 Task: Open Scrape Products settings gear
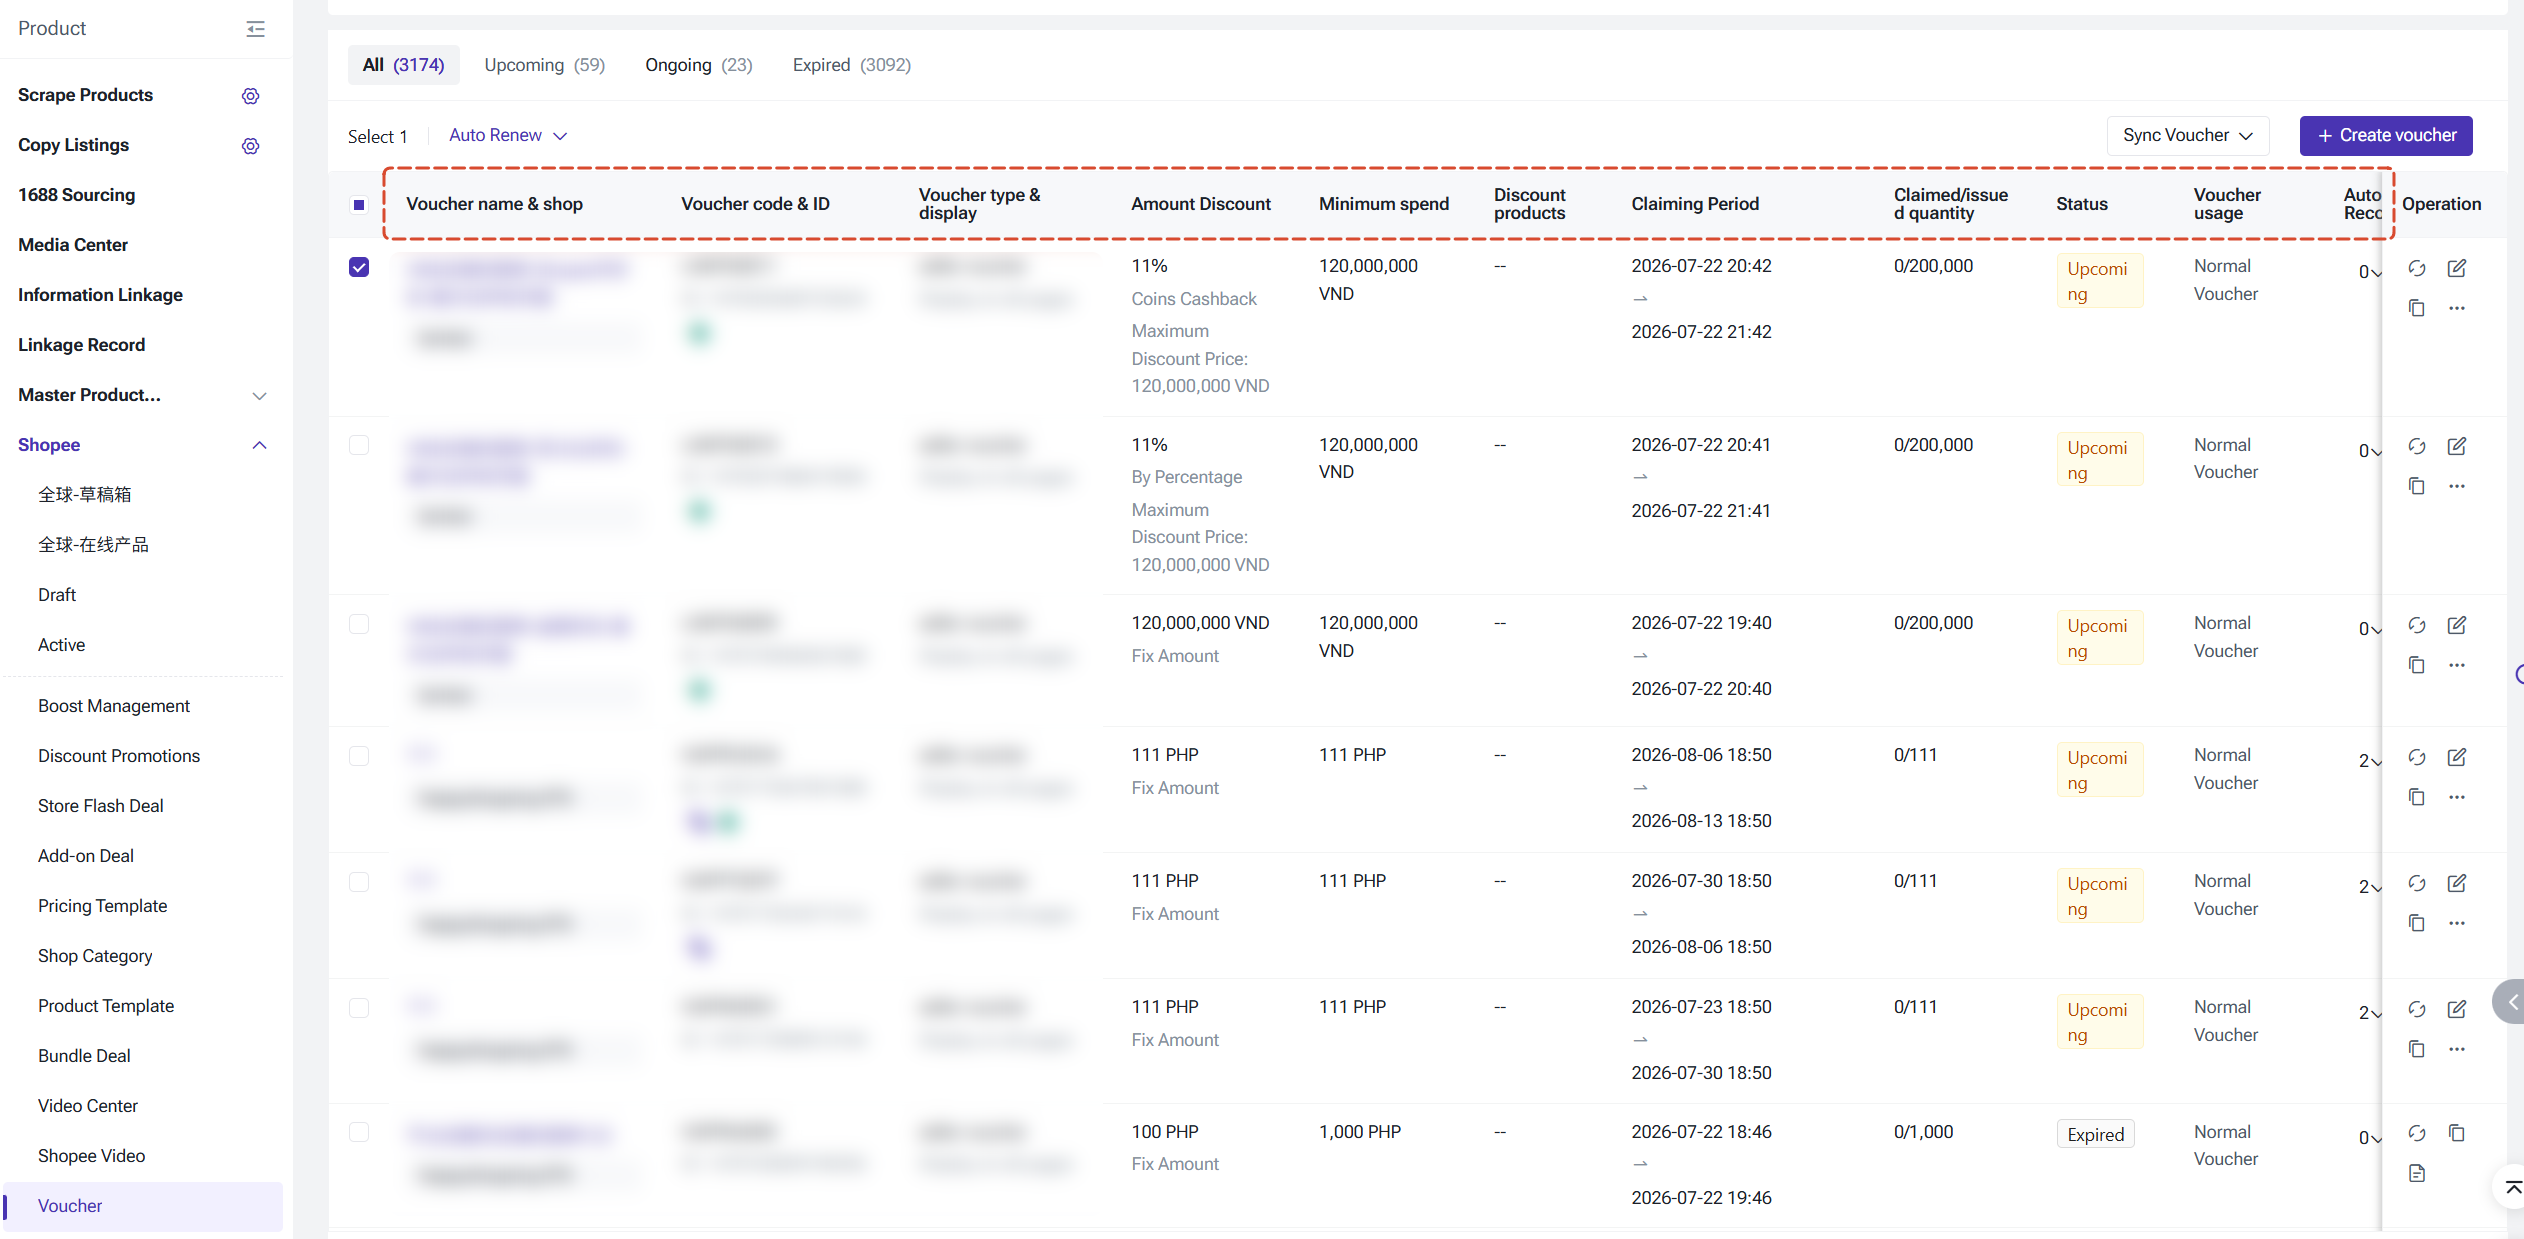(x=251, y=96)
